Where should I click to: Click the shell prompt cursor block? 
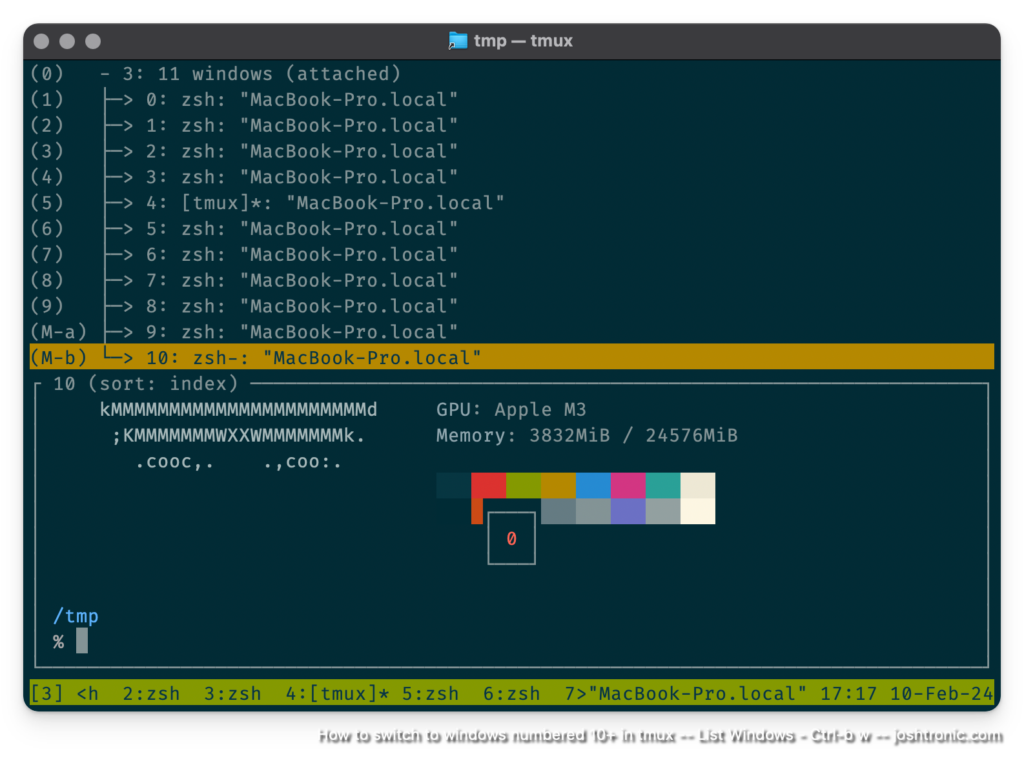82,641
